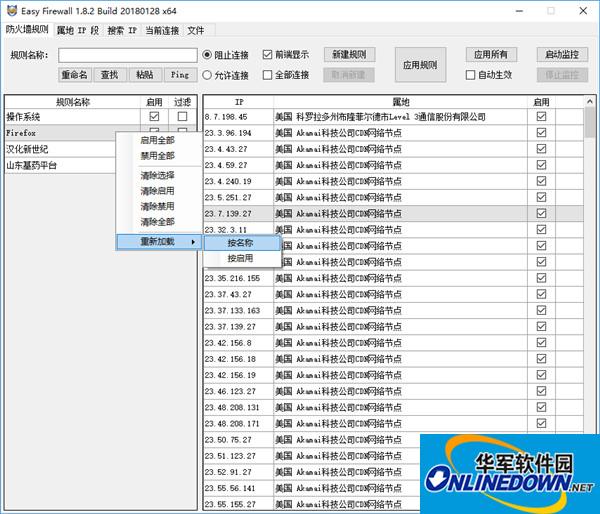Choose 清除全部 in the context menu
The width and height of the screenshot is (600, 514).
point(158,222)
